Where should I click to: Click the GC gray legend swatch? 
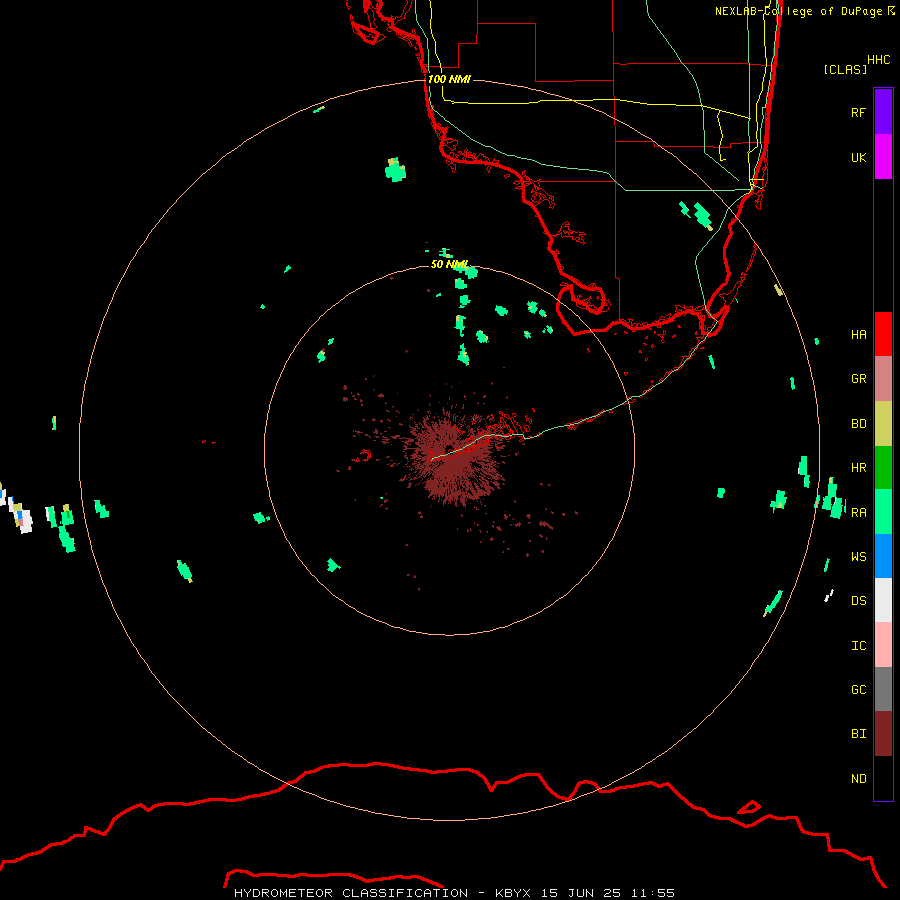pyautogui.click(x=883, y=689)
